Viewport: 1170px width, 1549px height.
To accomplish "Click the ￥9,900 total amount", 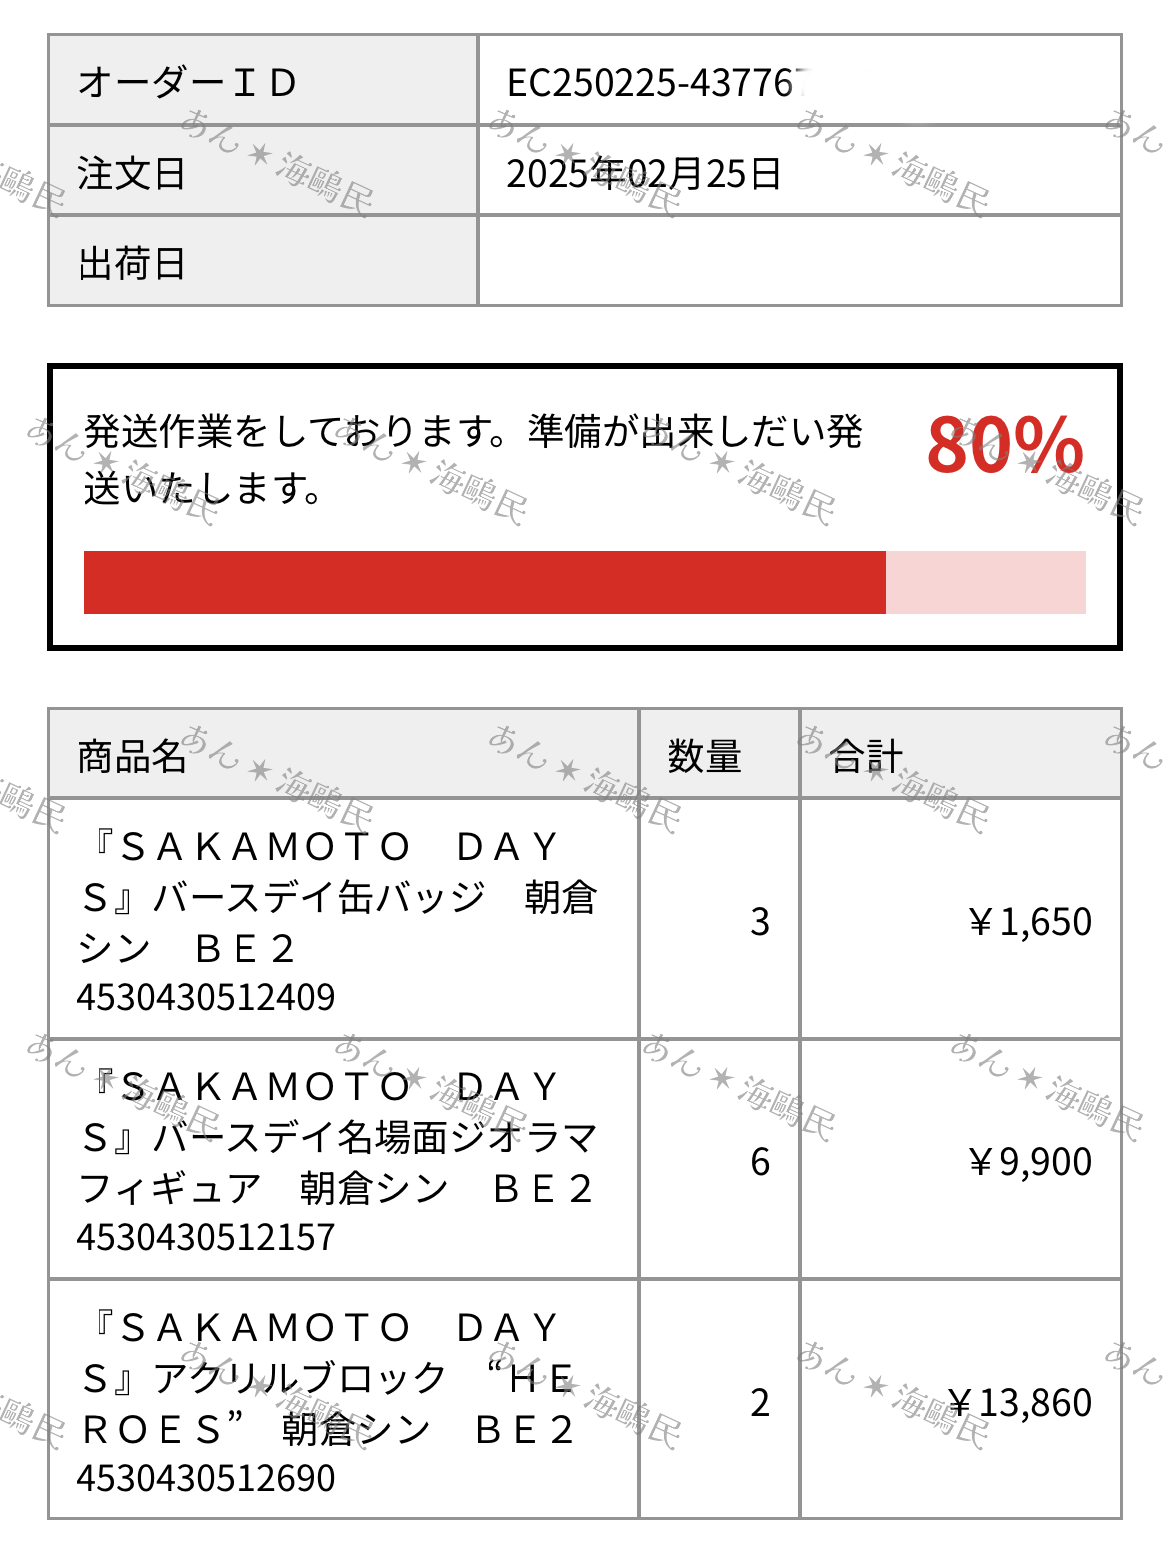I will [1029, 1161].
